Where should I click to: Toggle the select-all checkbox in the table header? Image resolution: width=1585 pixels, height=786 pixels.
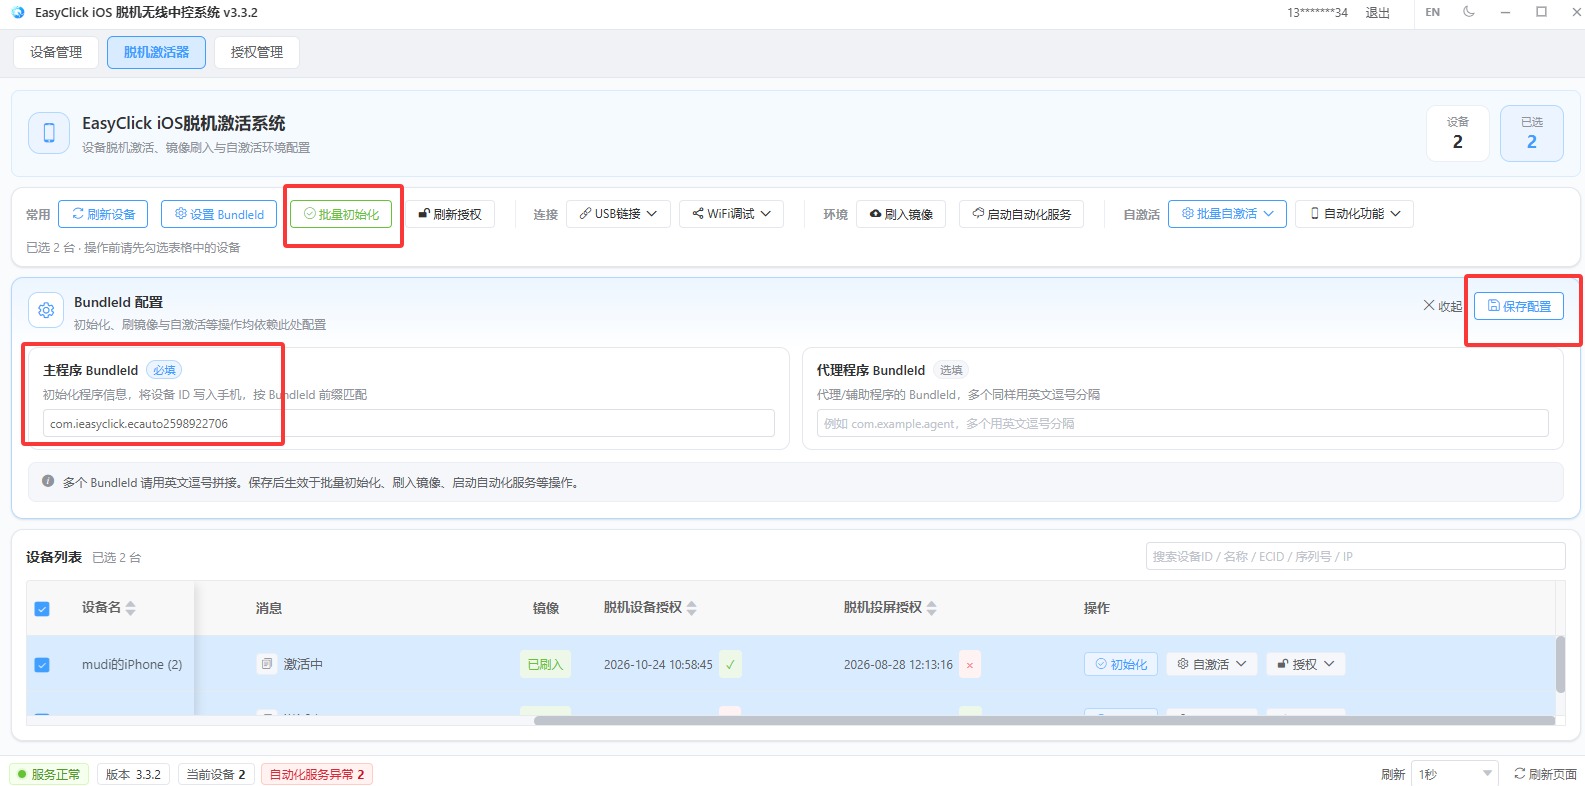pyautogui.click(x=42, y=608)
